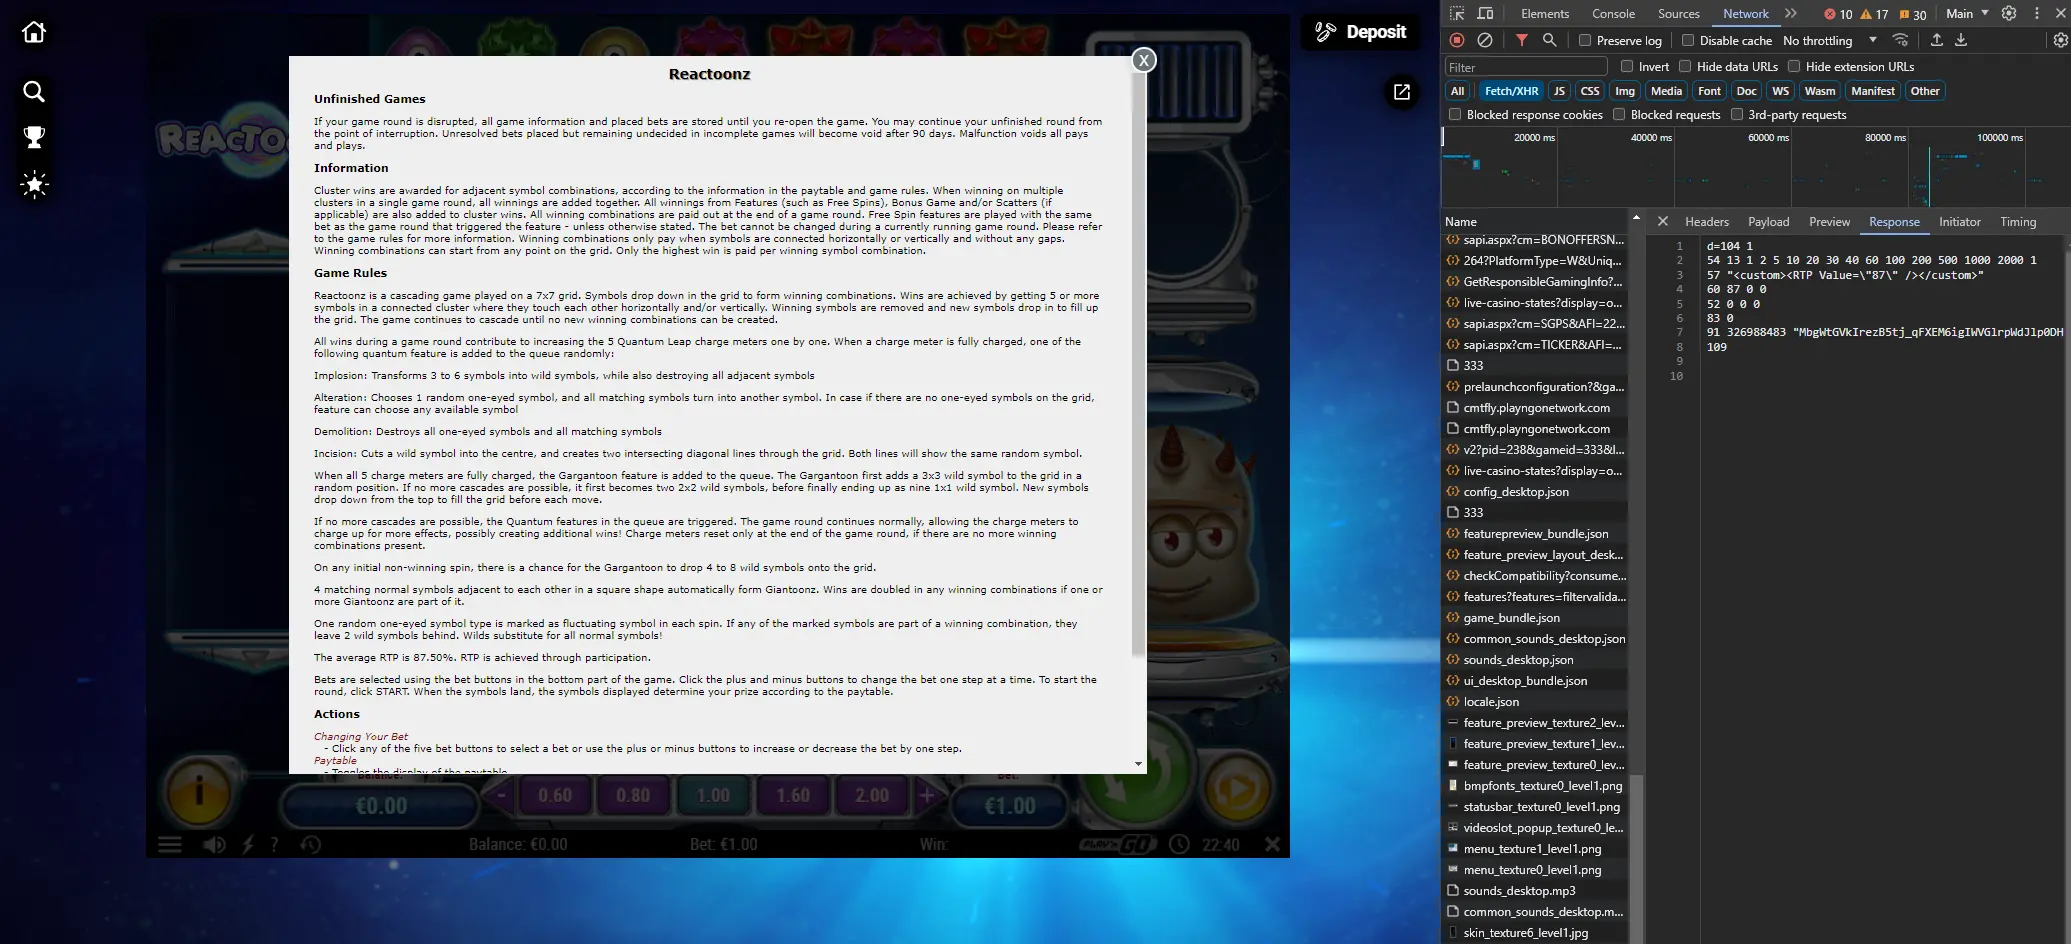Enable Preserve log checkbox
The image size is (2071, 944).
click(x=1585, y=41)
